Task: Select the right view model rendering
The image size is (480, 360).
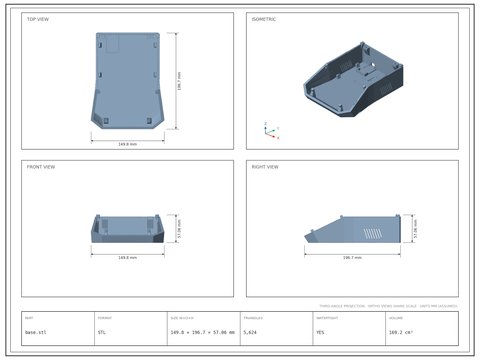Action: (x=352, y=229)
